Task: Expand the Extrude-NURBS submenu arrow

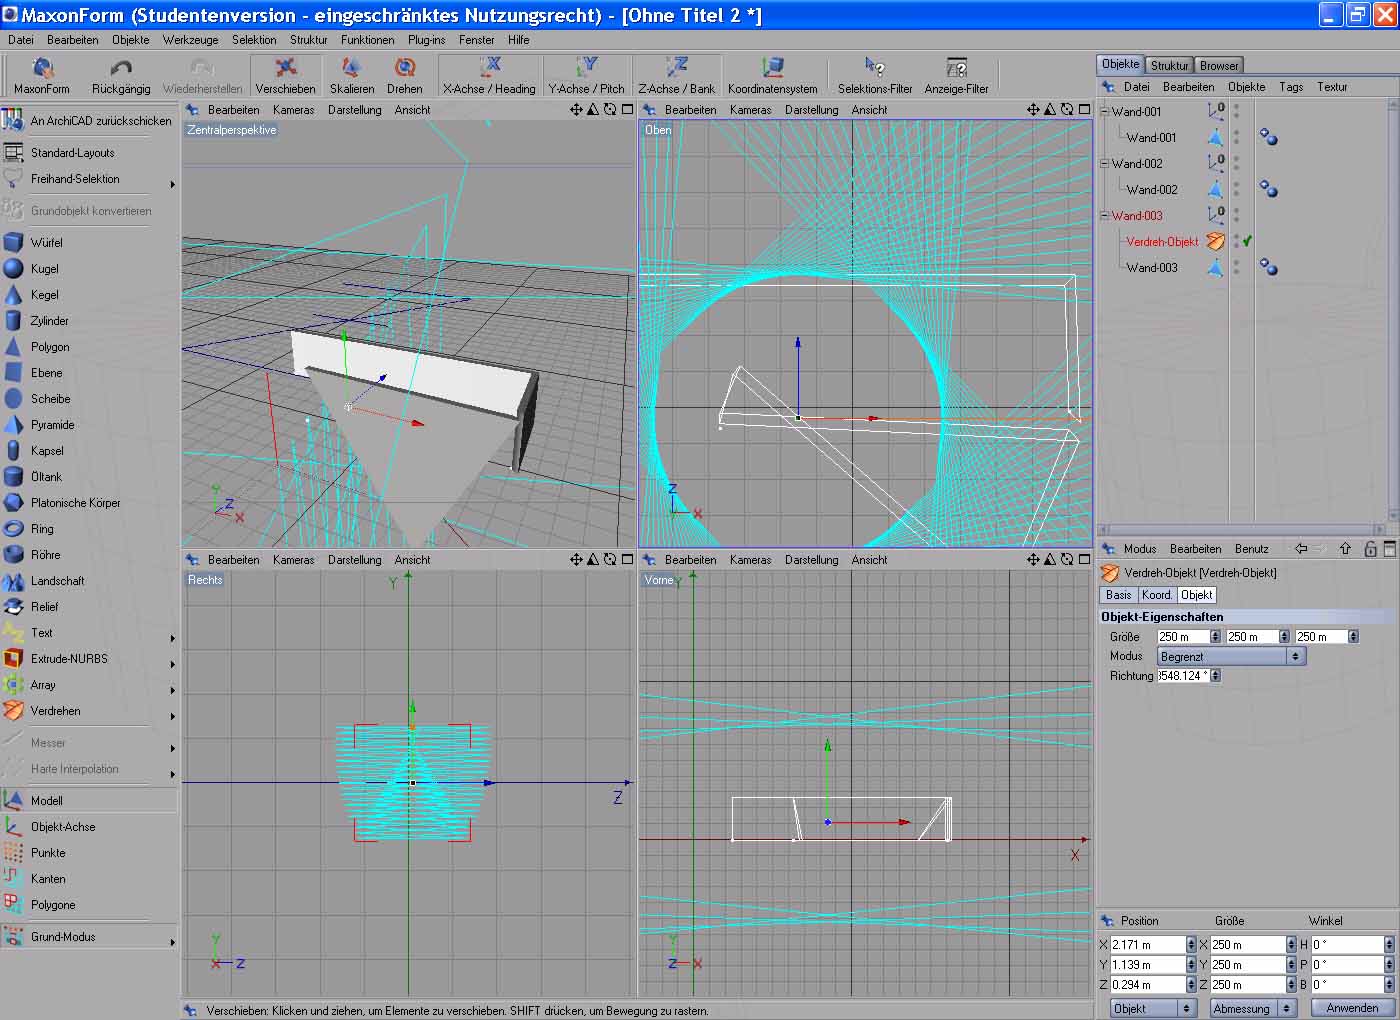Action: tap(172, 664)
